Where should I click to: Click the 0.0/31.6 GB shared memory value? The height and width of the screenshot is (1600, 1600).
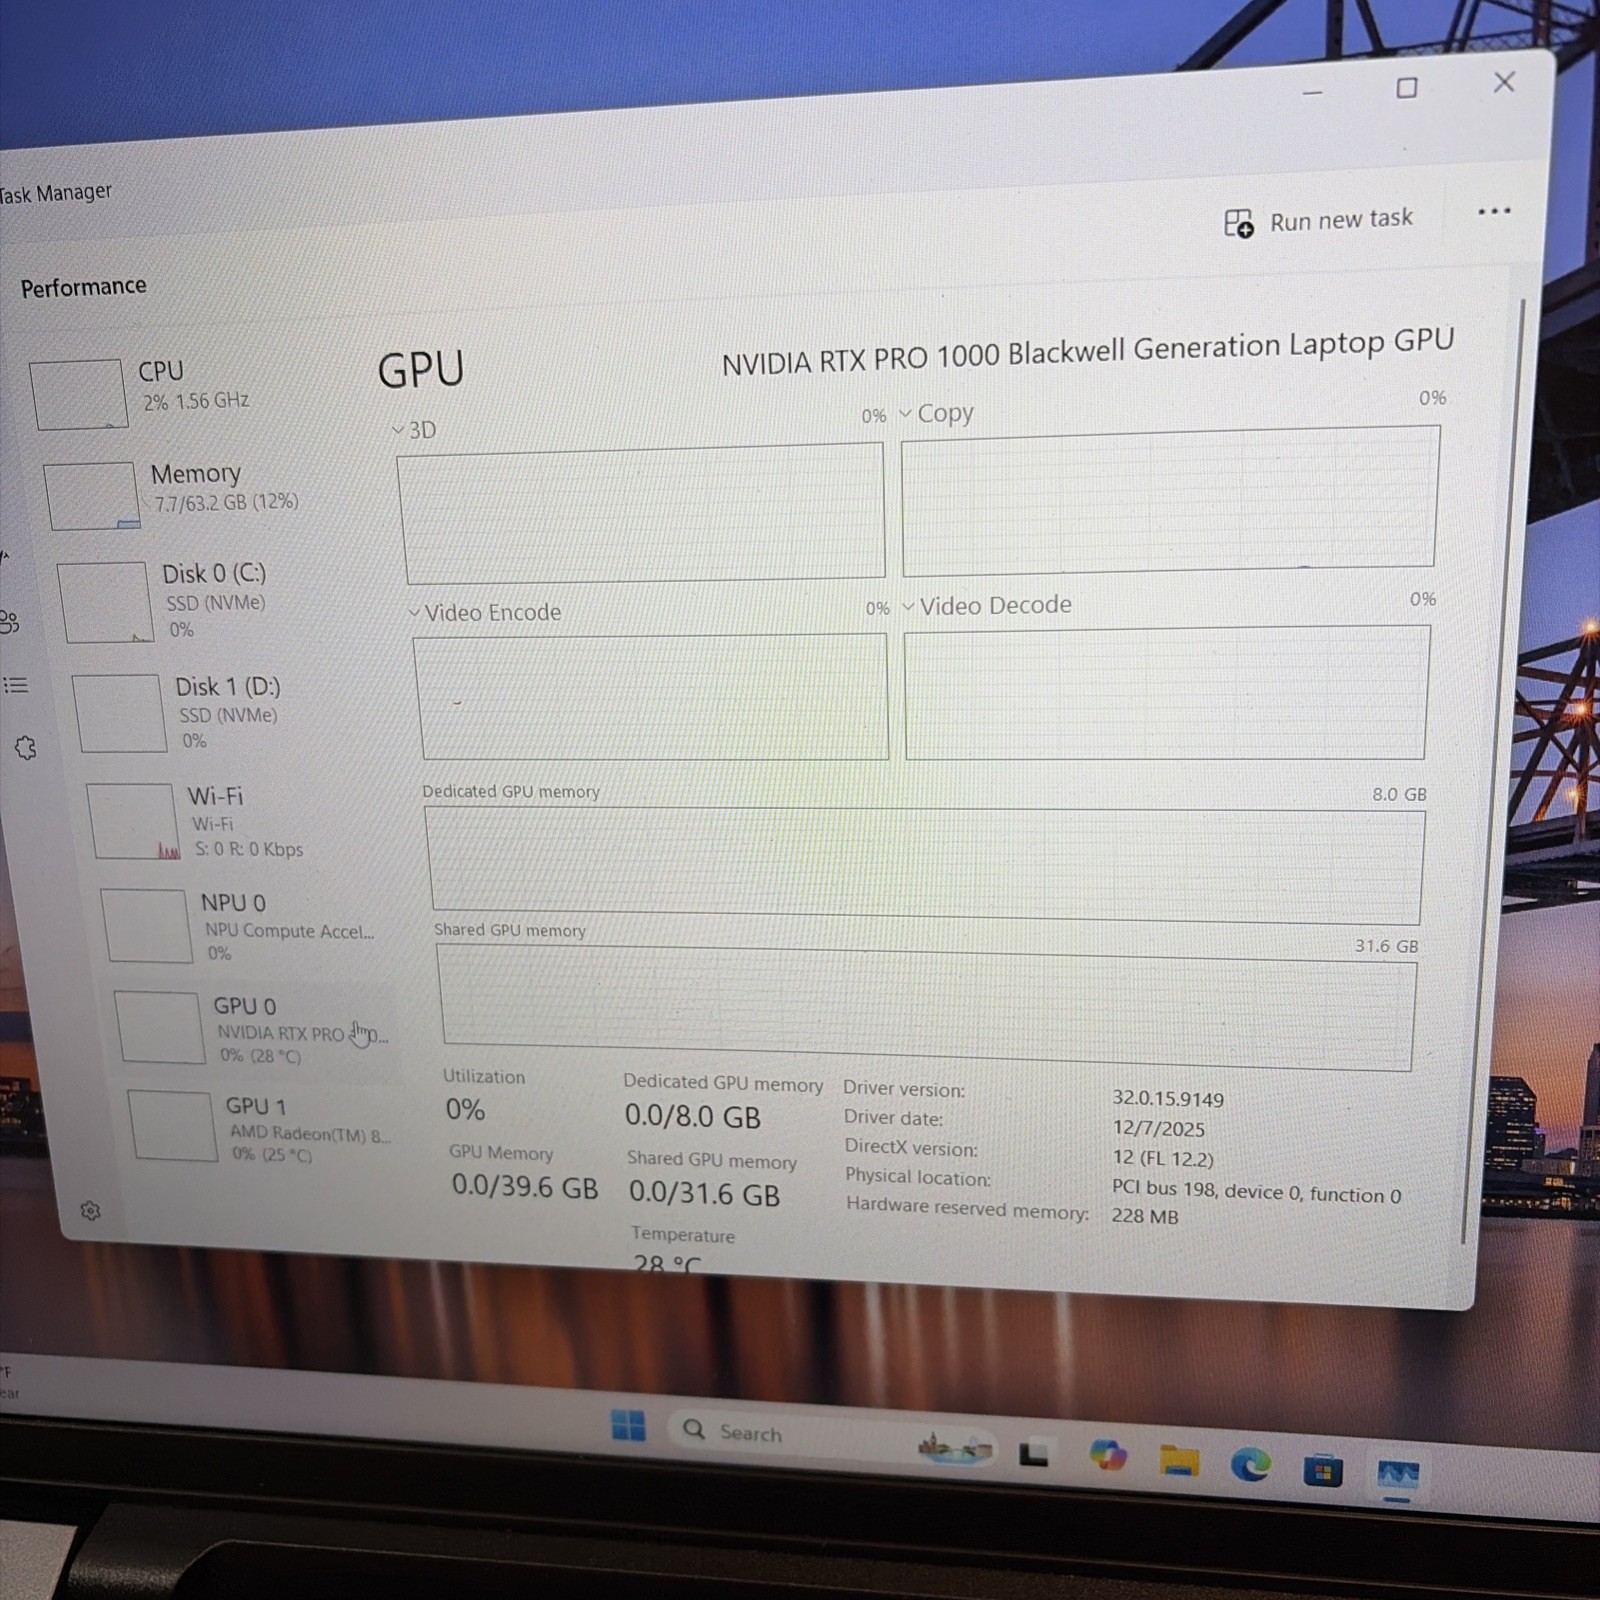[704, 1193]
